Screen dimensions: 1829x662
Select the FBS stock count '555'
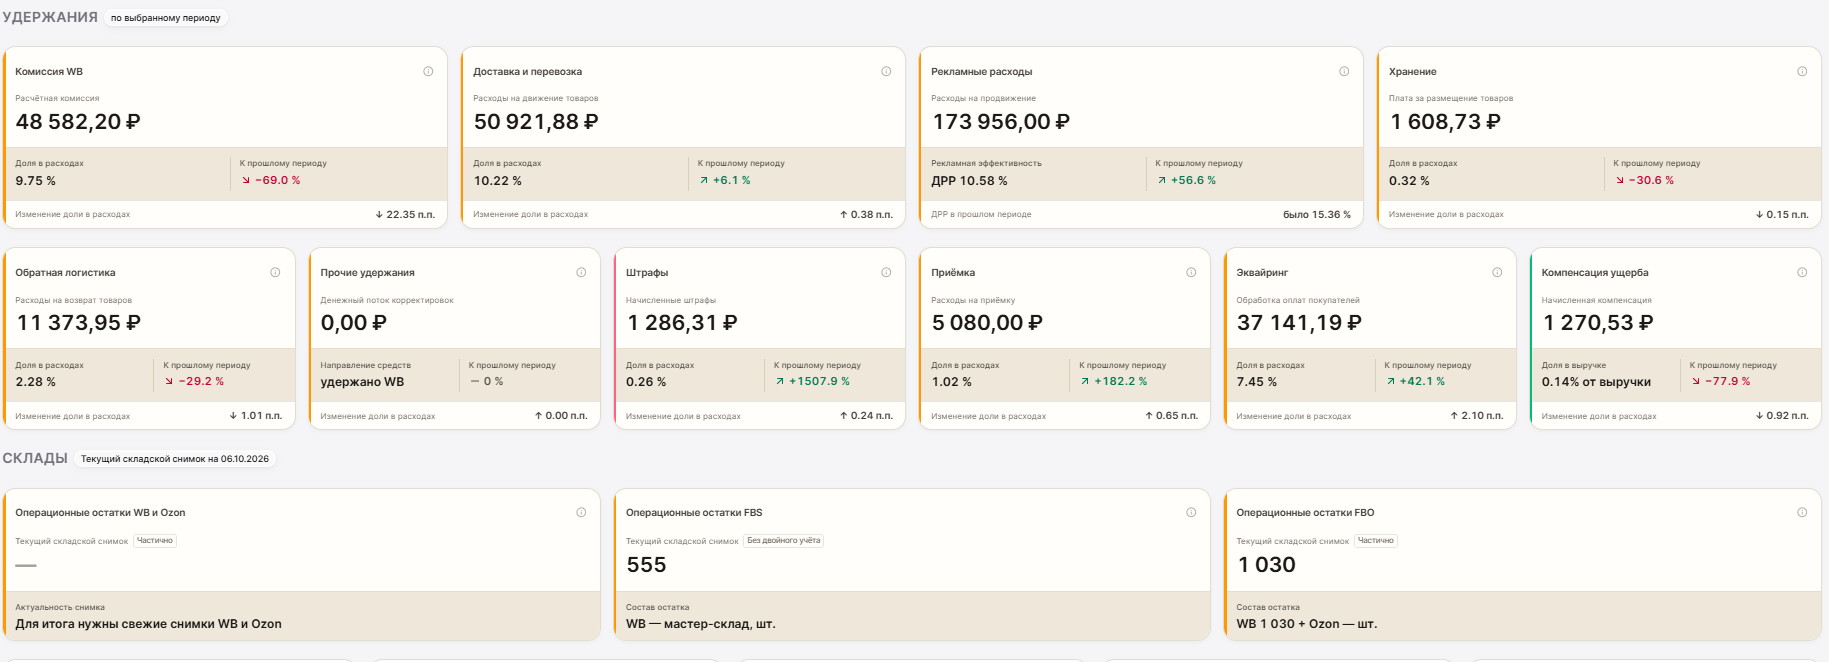[x=646, y=565]
